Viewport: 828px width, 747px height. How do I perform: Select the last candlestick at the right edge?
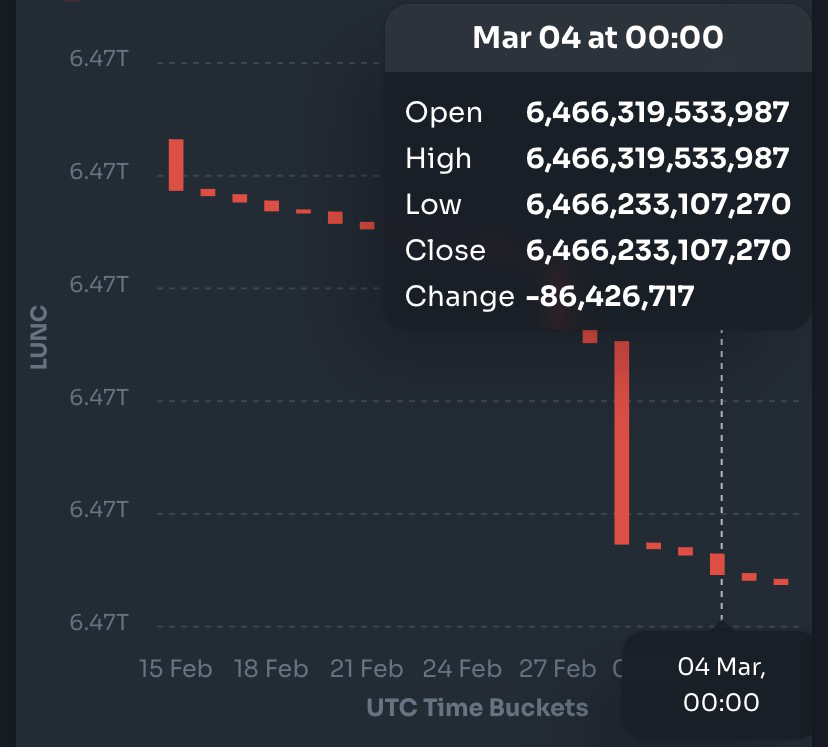point(781,581)
